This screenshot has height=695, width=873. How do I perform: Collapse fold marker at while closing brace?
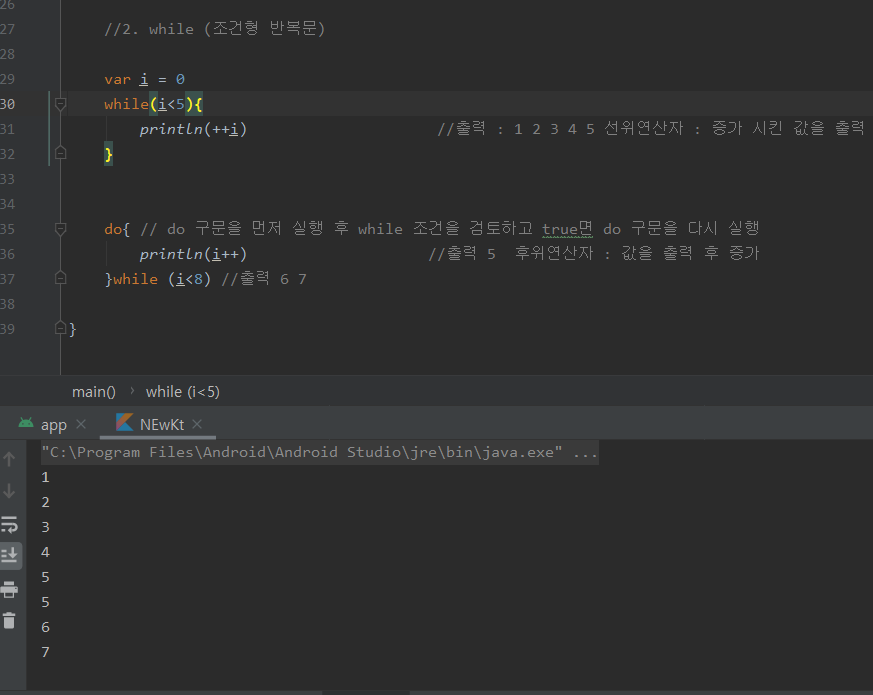[61, 153]
